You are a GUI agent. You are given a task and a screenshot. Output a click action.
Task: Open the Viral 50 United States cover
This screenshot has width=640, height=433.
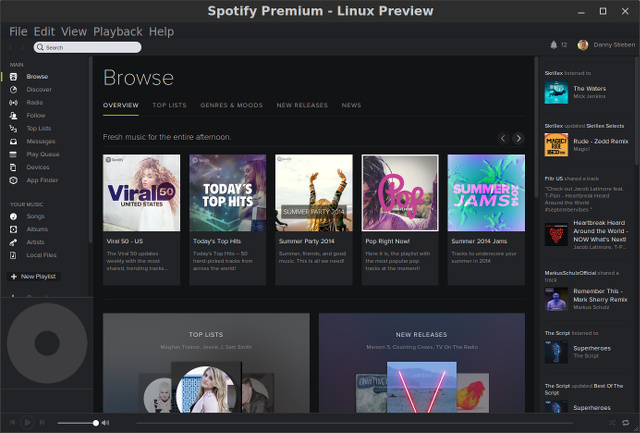click(142, 193)
